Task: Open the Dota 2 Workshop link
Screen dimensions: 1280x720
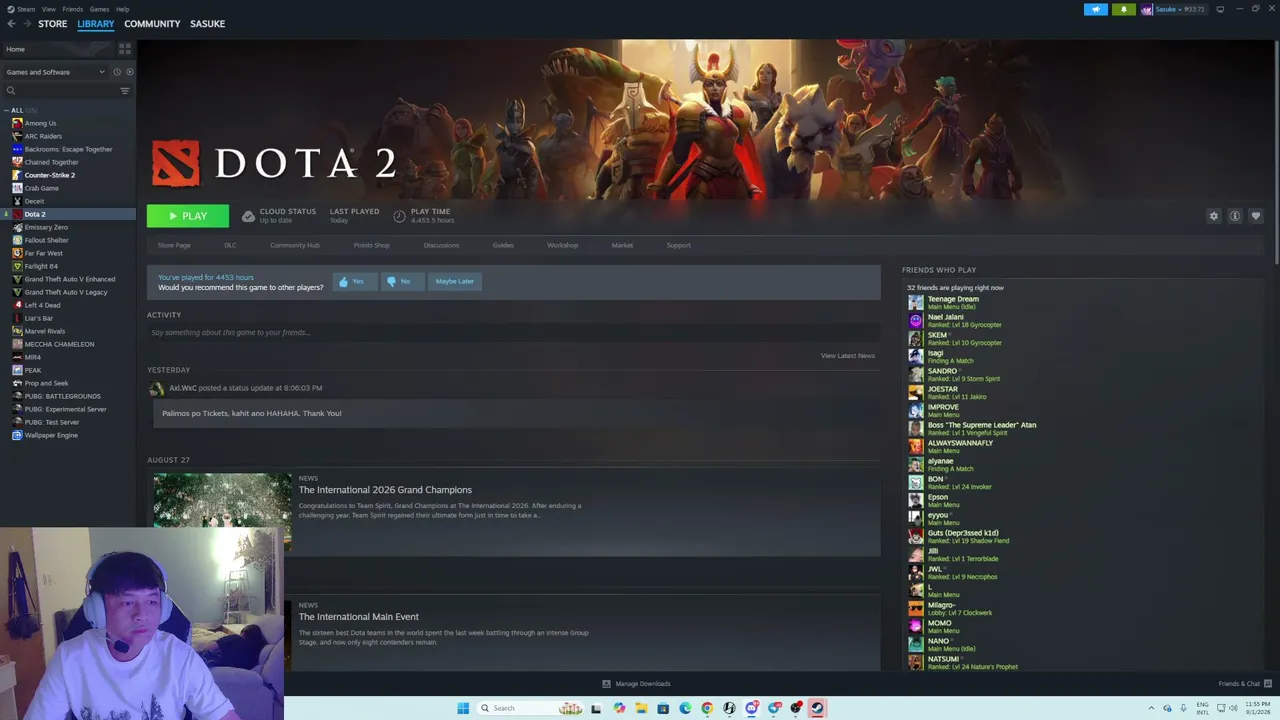Action: pos(562,245)
